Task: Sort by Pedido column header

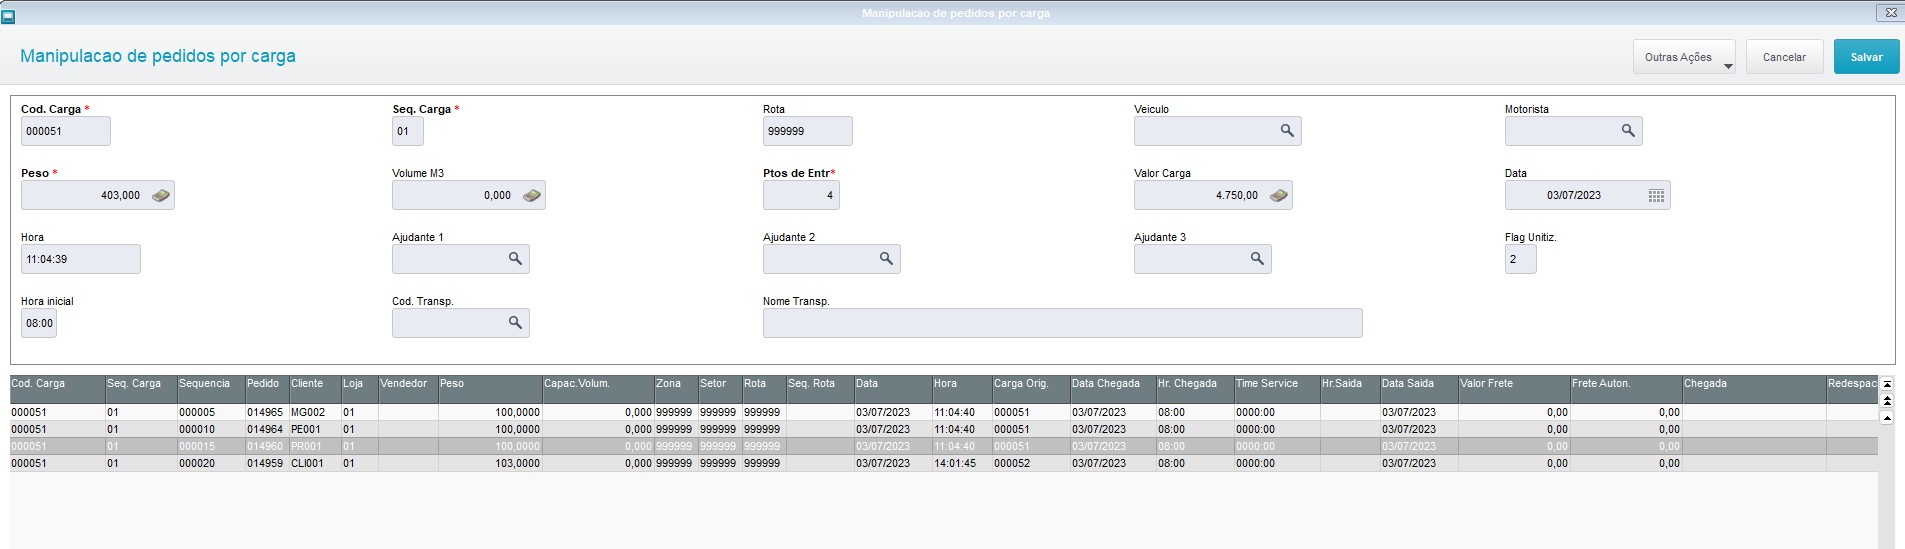Action: pyautogui.click(x=267, y=389)
